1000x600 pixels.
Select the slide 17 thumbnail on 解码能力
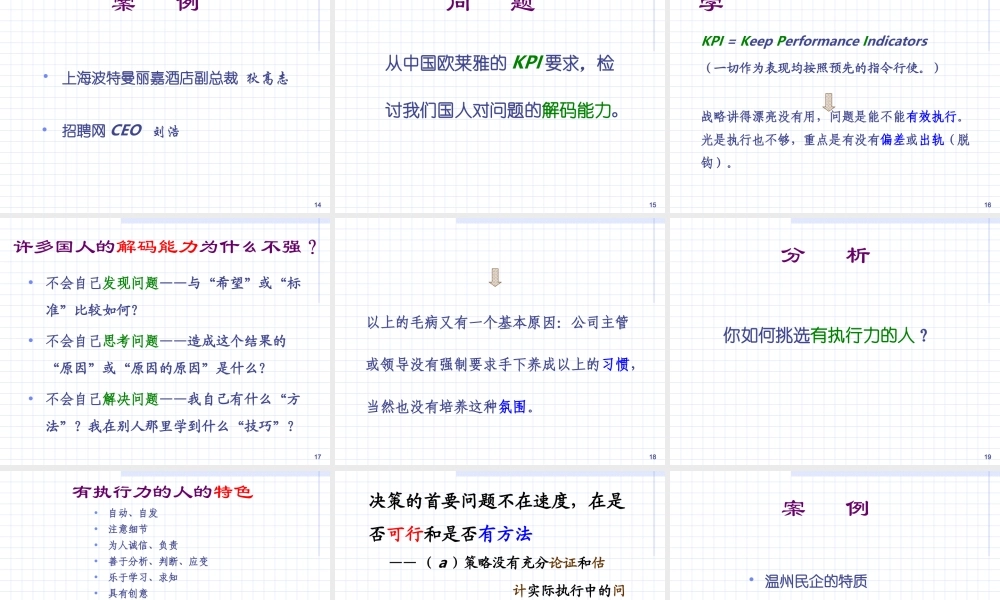(165, 340)
